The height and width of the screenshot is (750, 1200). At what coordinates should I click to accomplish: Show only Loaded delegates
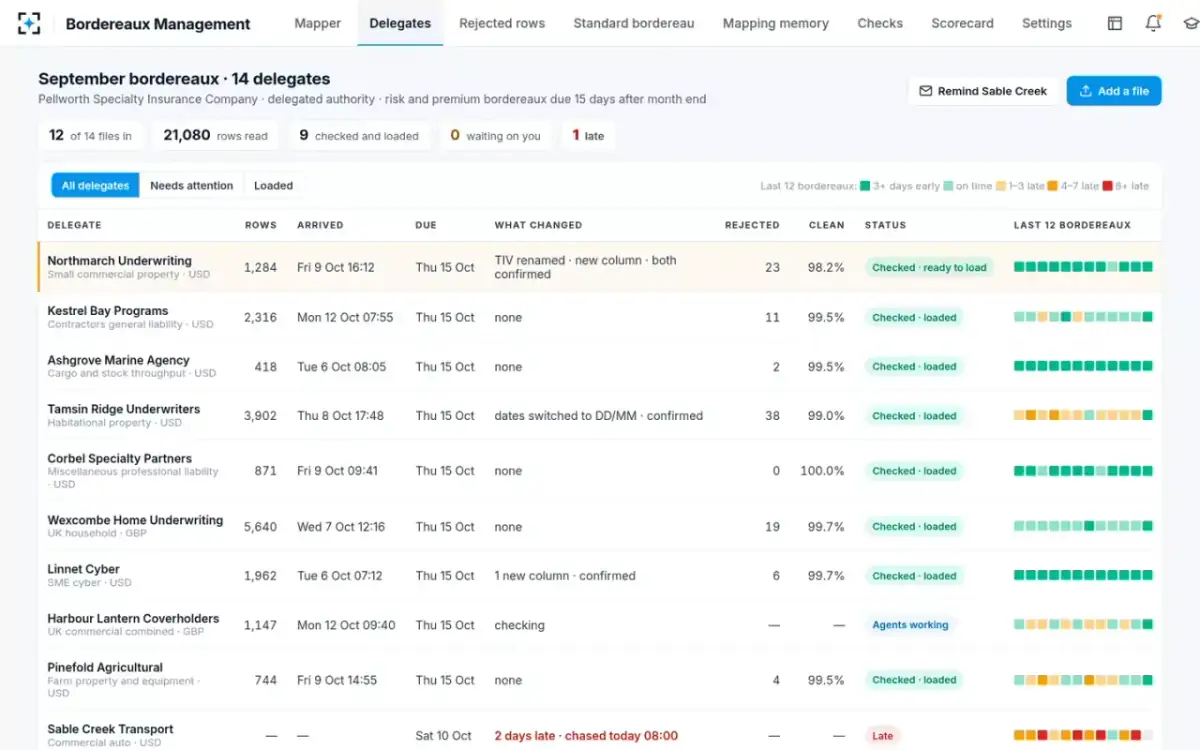pyautogui.click(x=273, y=185)
